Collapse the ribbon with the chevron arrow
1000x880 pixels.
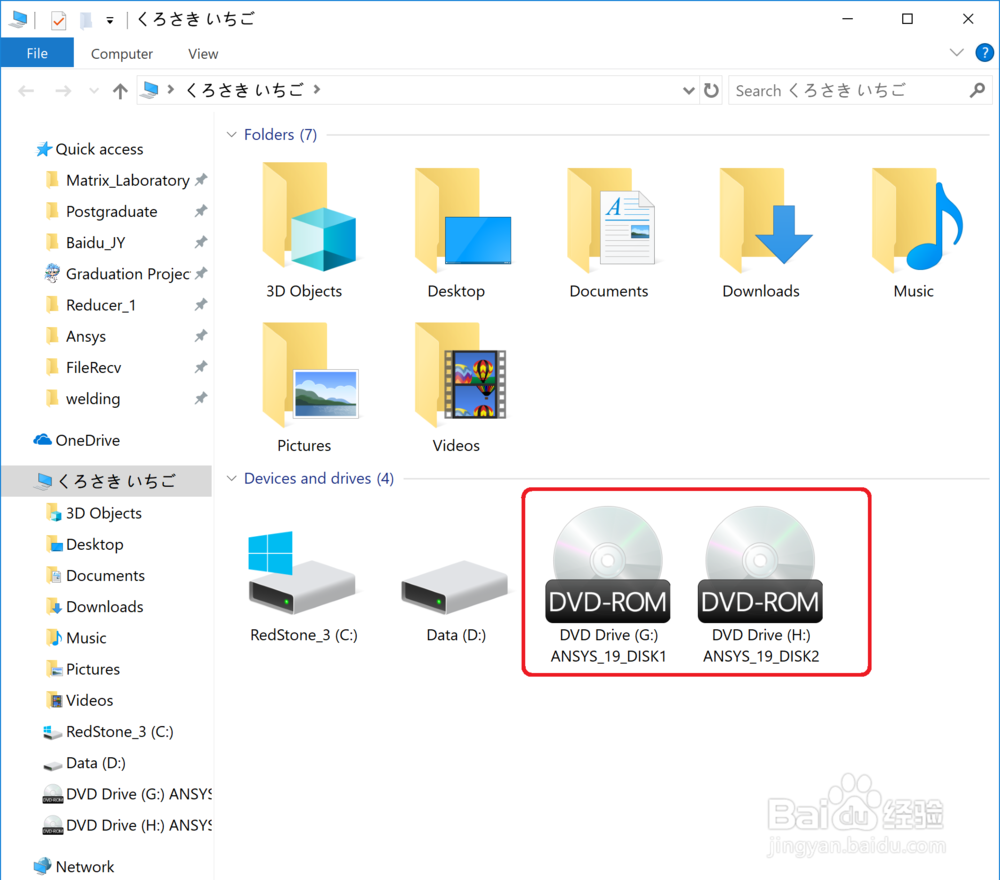[957, 53]
